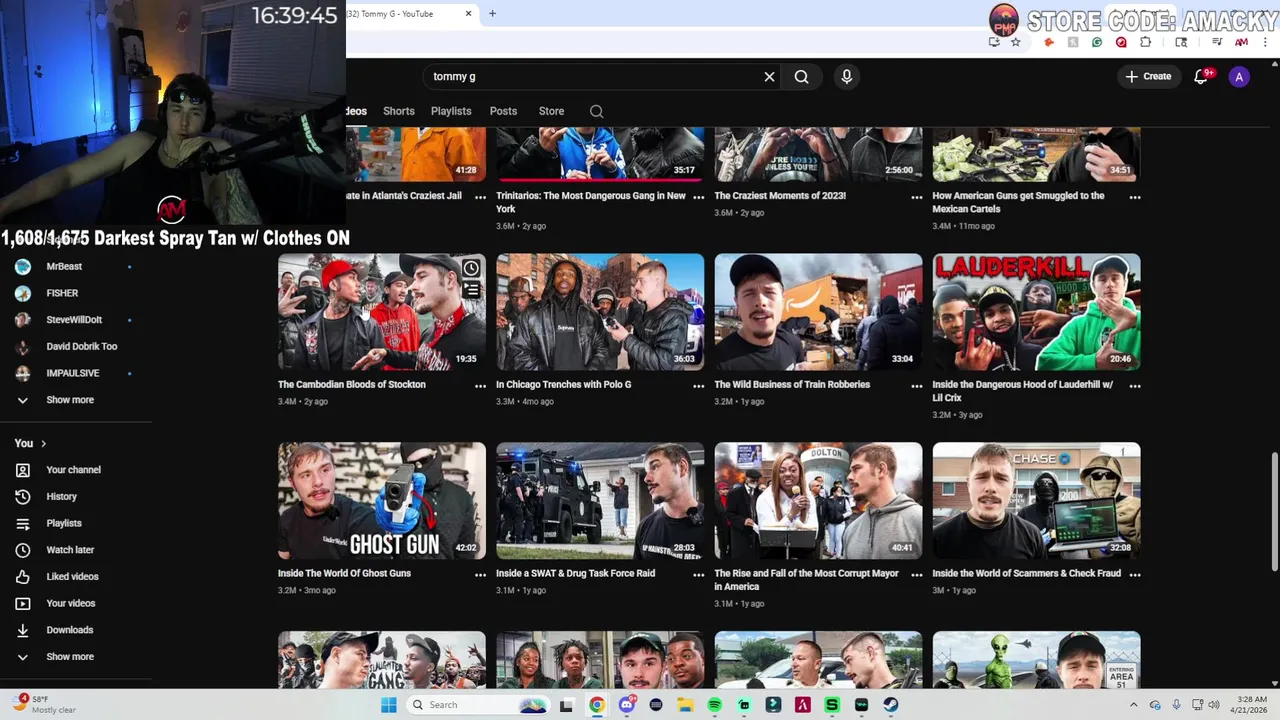Switch to the Shorts tab
This screenshot has width=1280, height=720.
(x=399, y=111)
